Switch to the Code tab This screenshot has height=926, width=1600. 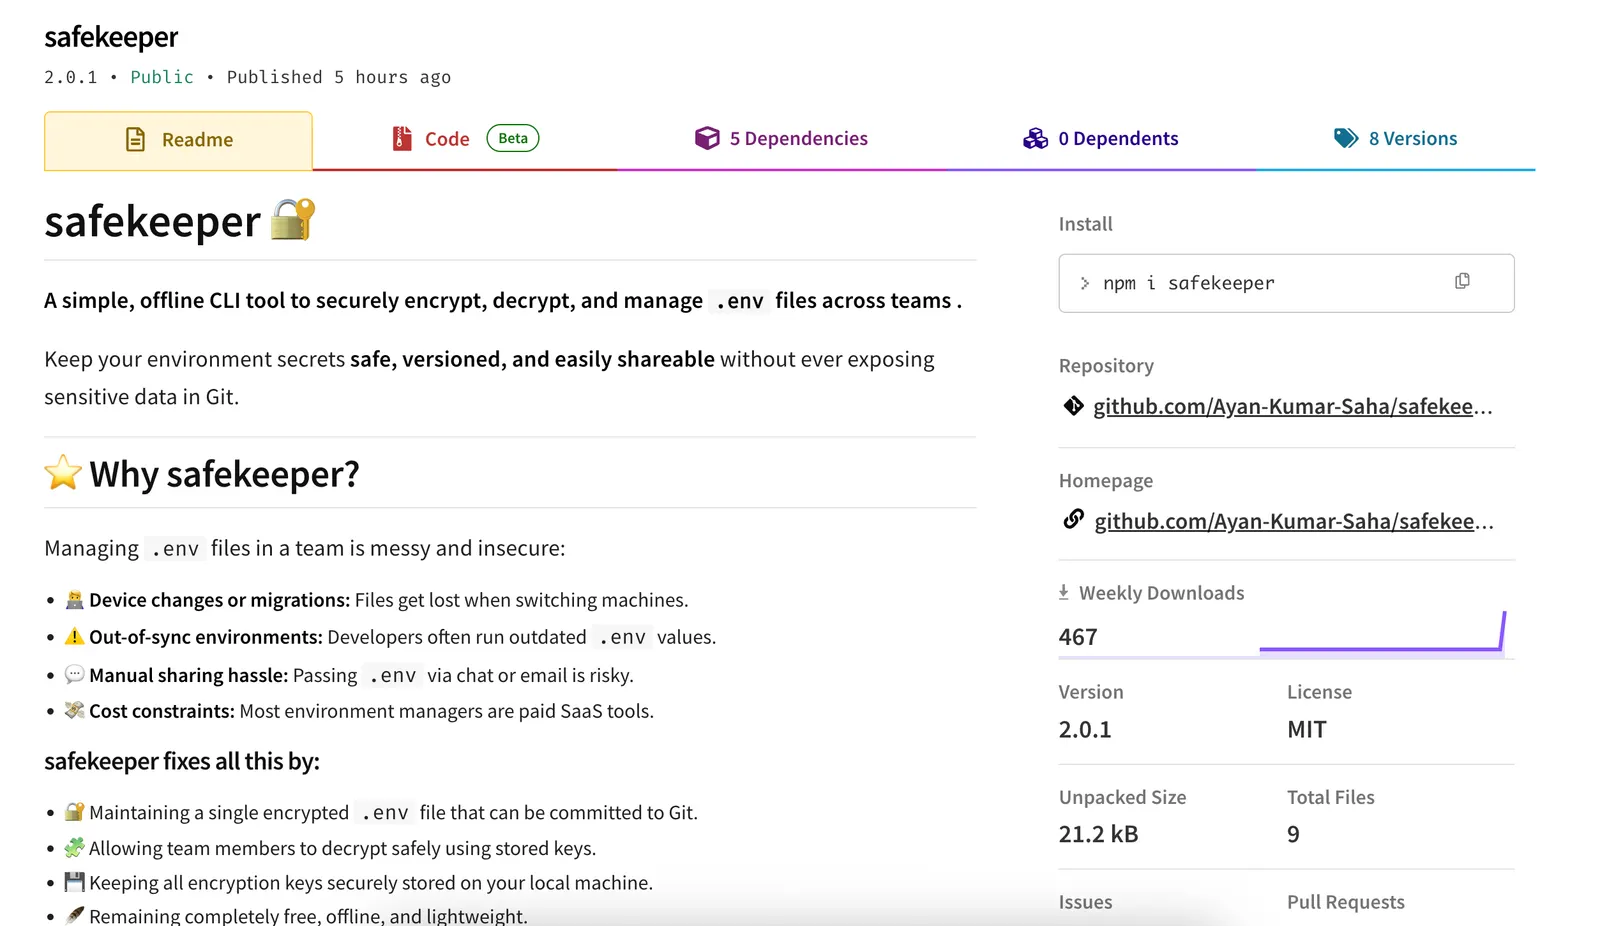465,139
